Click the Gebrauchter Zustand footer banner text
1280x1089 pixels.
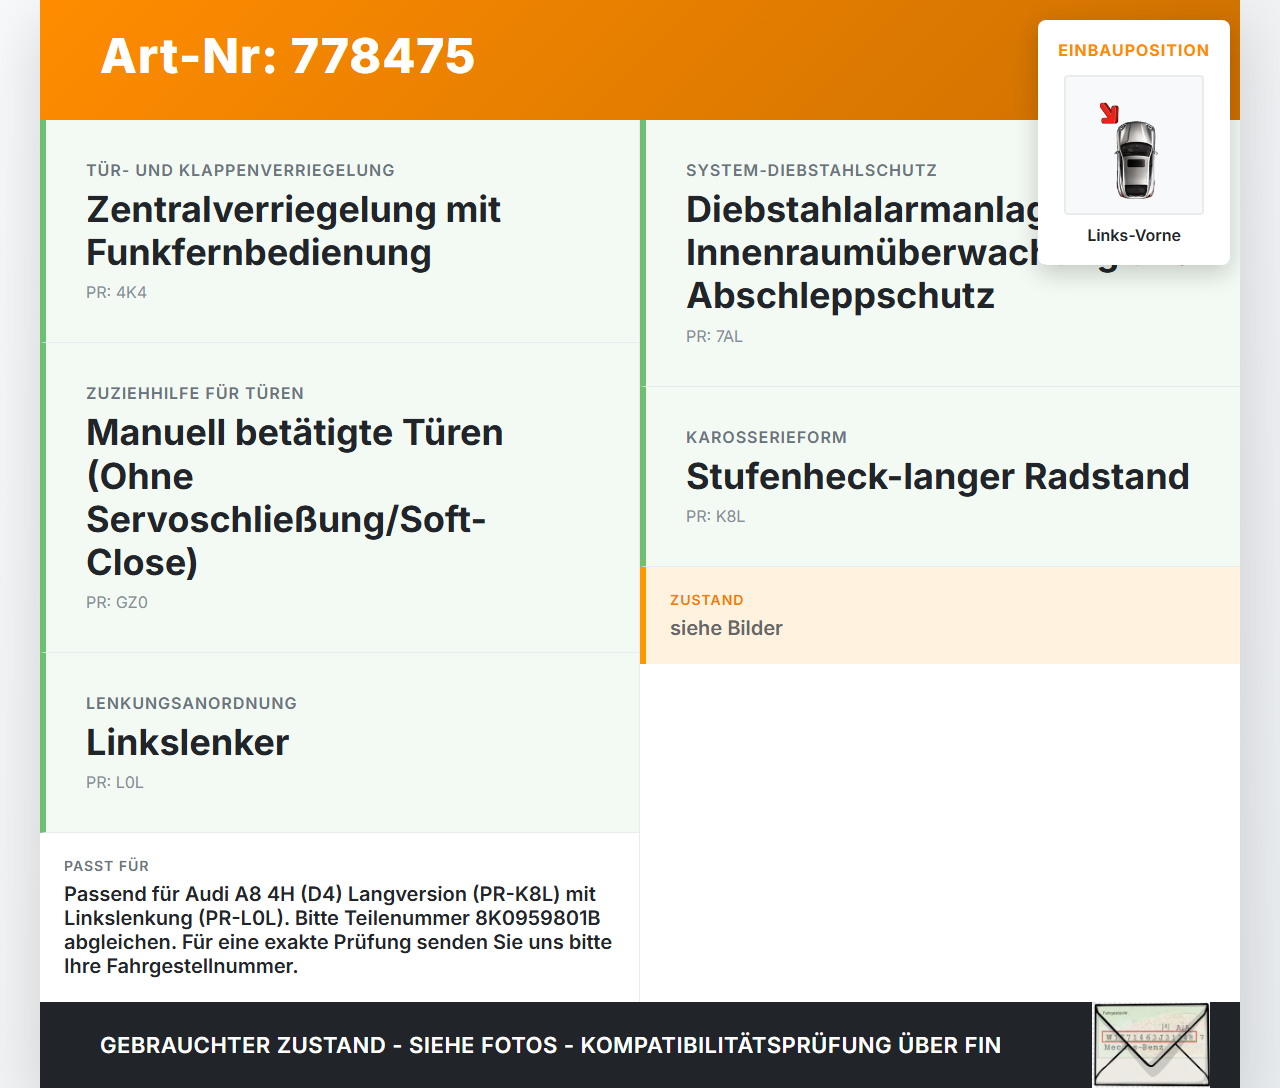(550, 1045)
